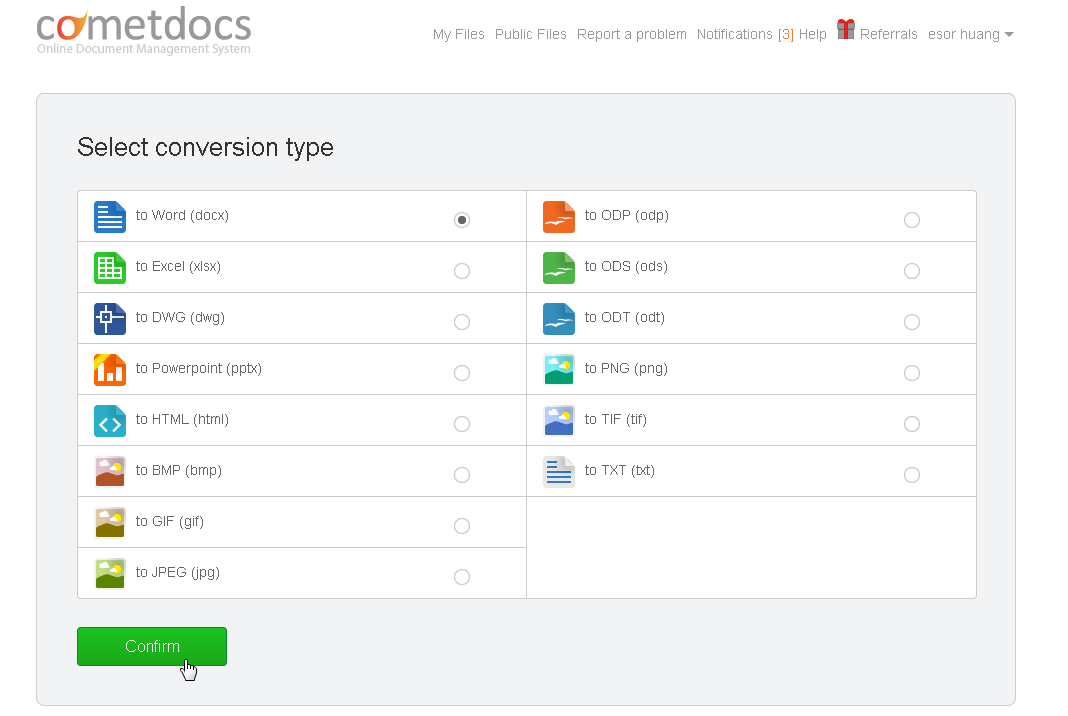Select the 'to Excel (xlsx)' radio button
The image size is (1068, 716).
click(x=462, y=270)
